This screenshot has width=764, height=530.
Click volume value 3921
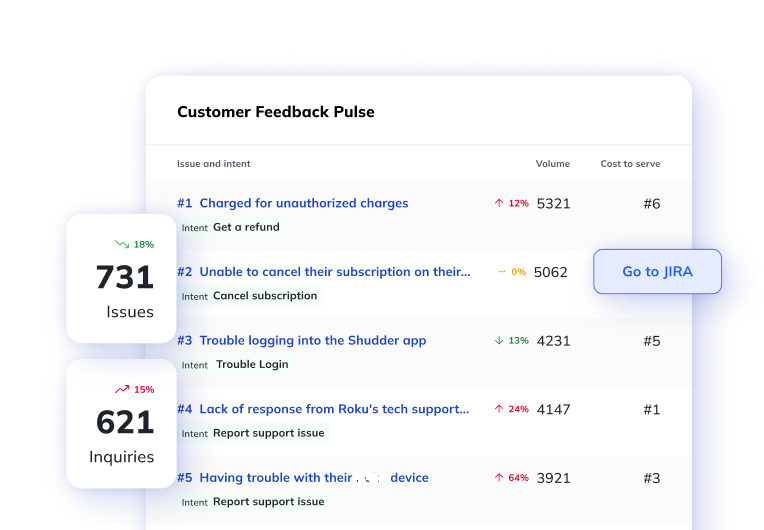[554, 478]
